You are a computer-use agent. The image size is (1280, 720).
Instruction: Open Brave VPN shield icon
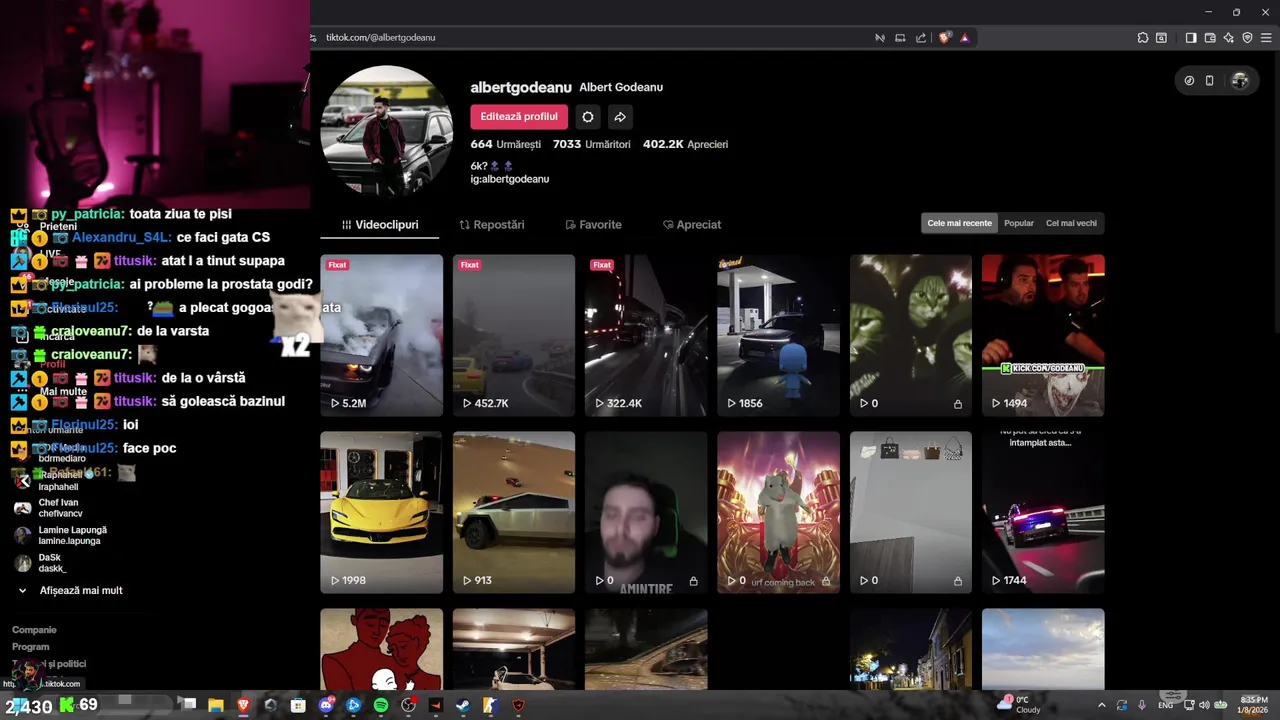click(1247, 38)
